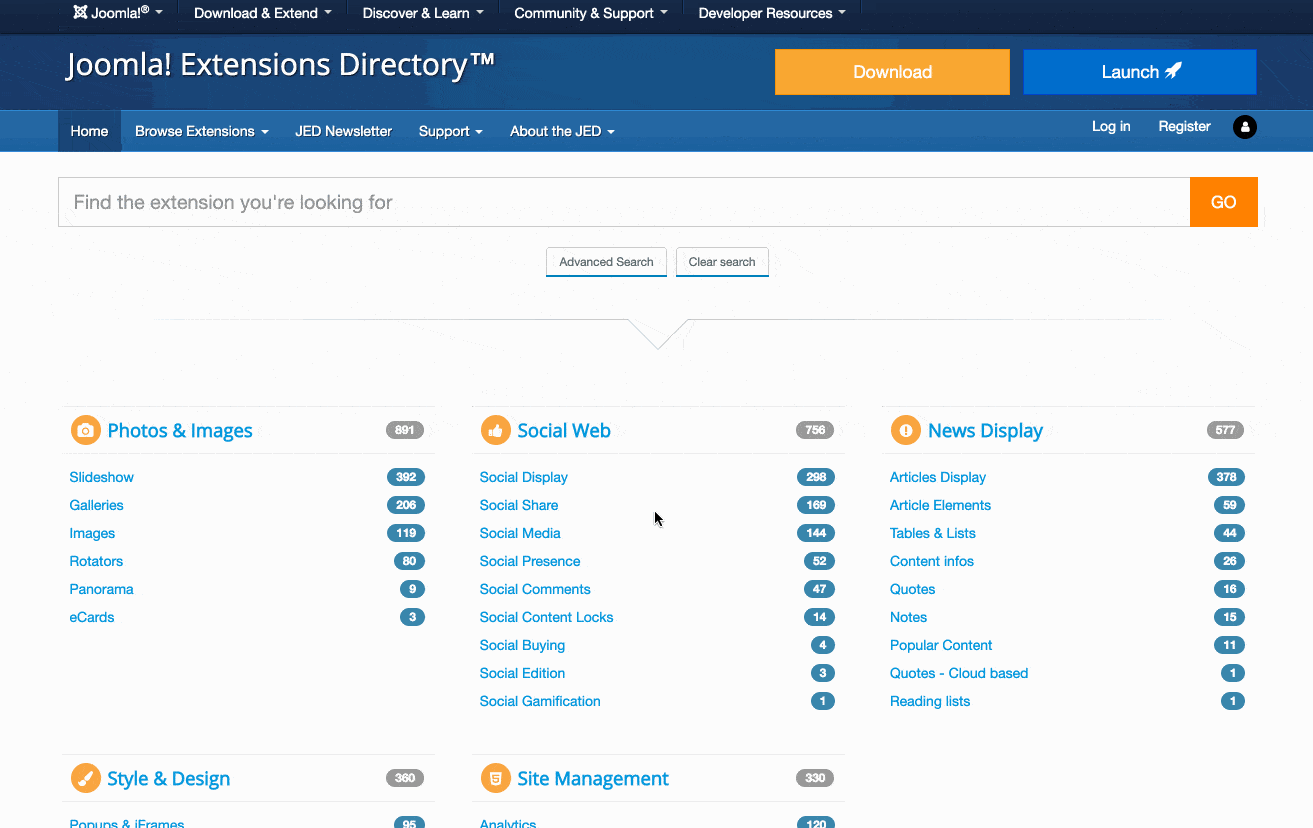Expand the Download & Extend menu
1313x828 pixels.
coord(262,13)
